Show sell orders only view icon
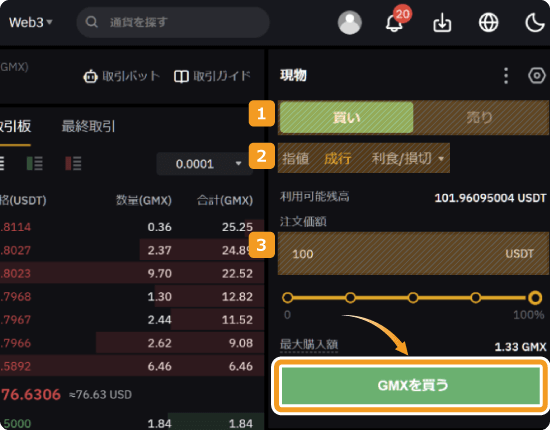The height and width of the screenshot is (430, 550). [73, 163]
